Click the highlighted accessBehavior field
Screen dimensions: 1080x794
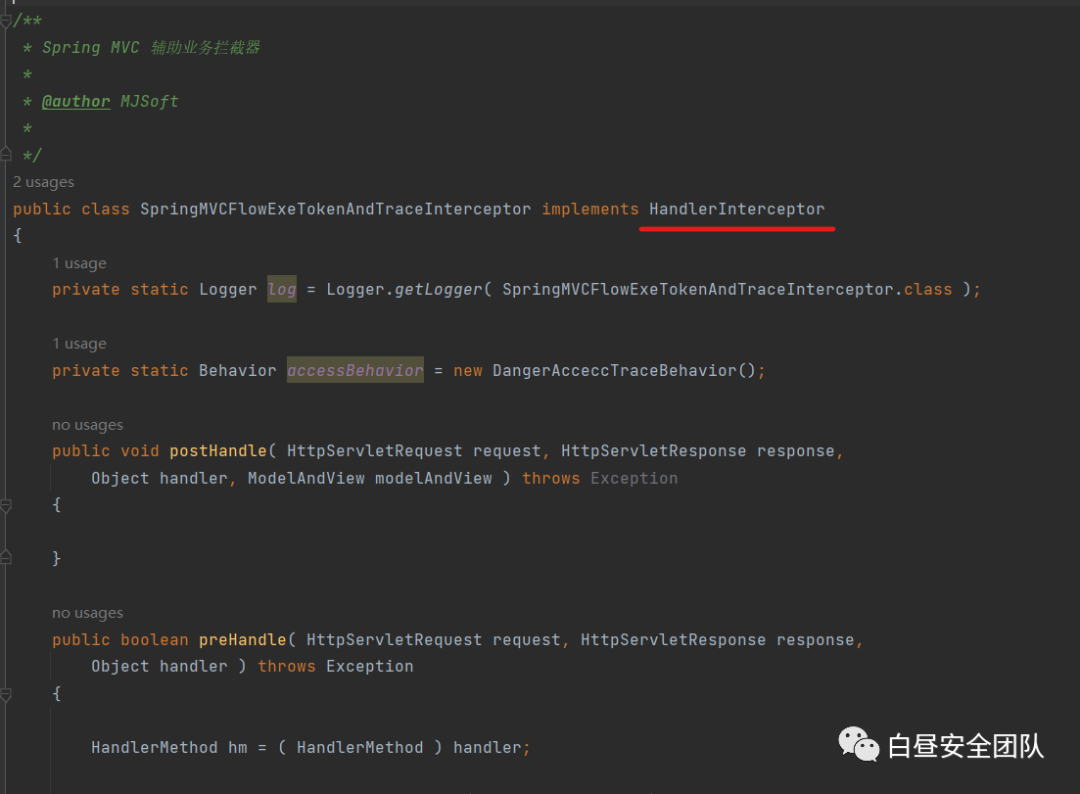tap(355, 370)
